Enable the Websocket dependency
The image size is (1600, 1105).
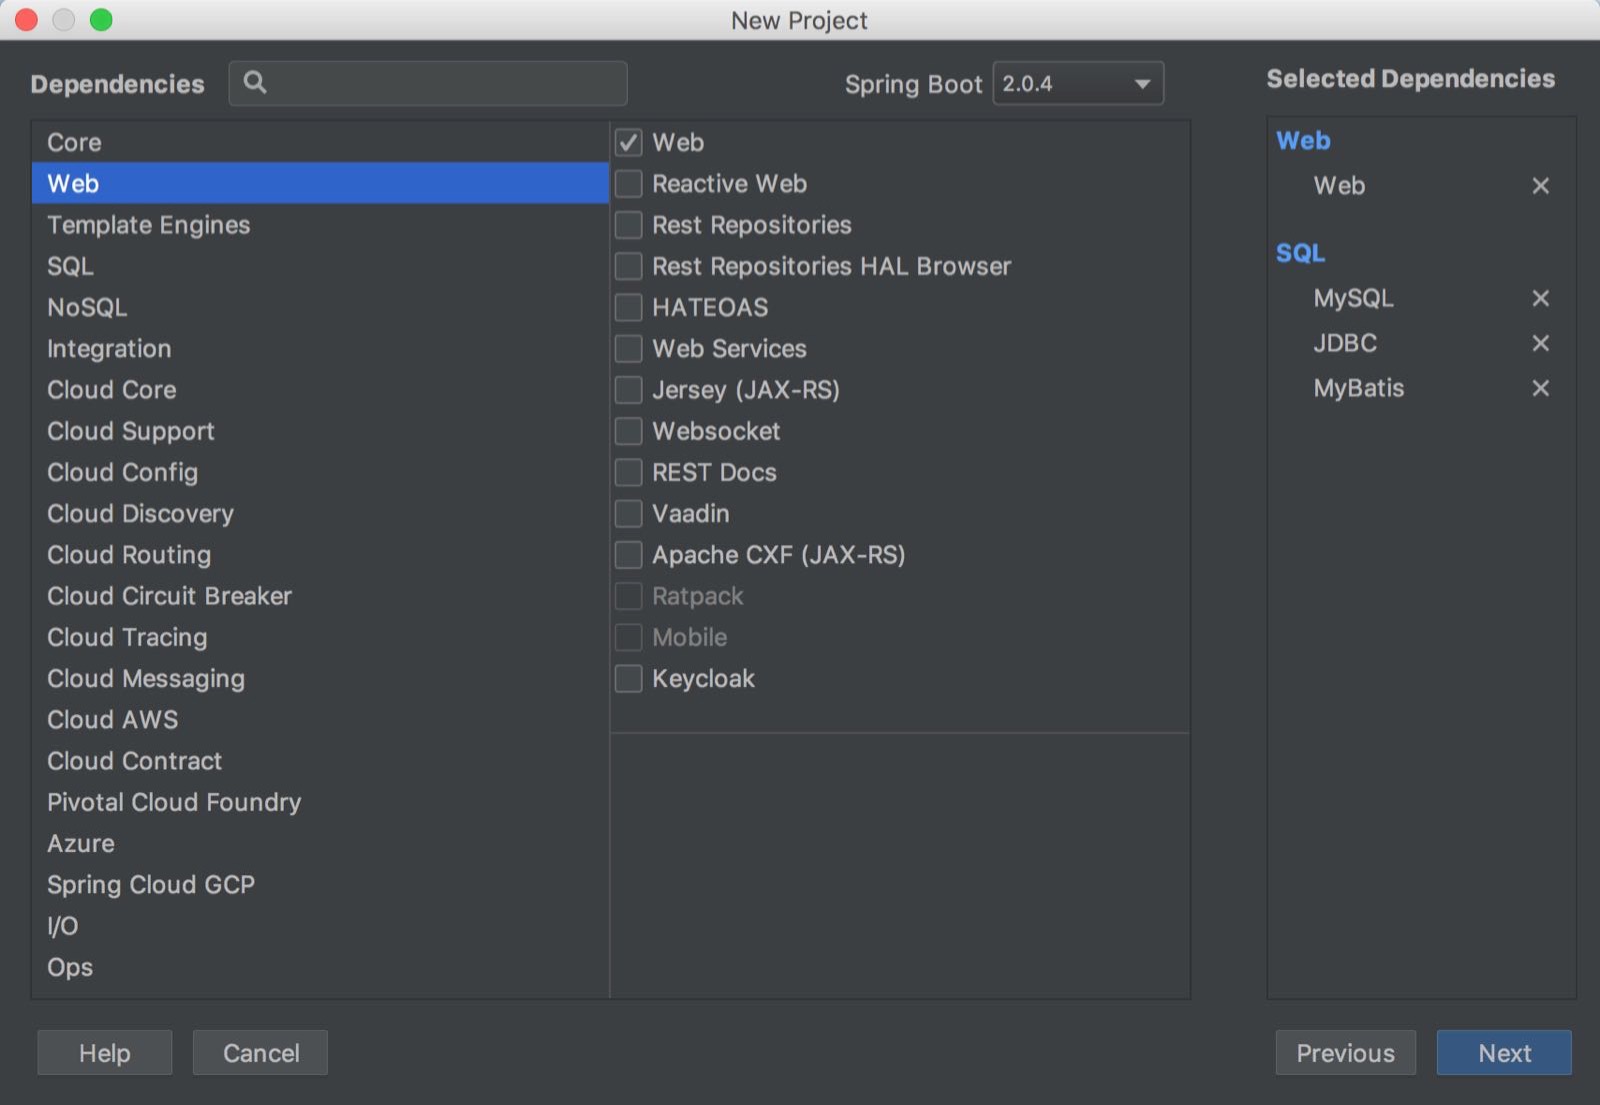pyautogui.click(x=628, y=431)
